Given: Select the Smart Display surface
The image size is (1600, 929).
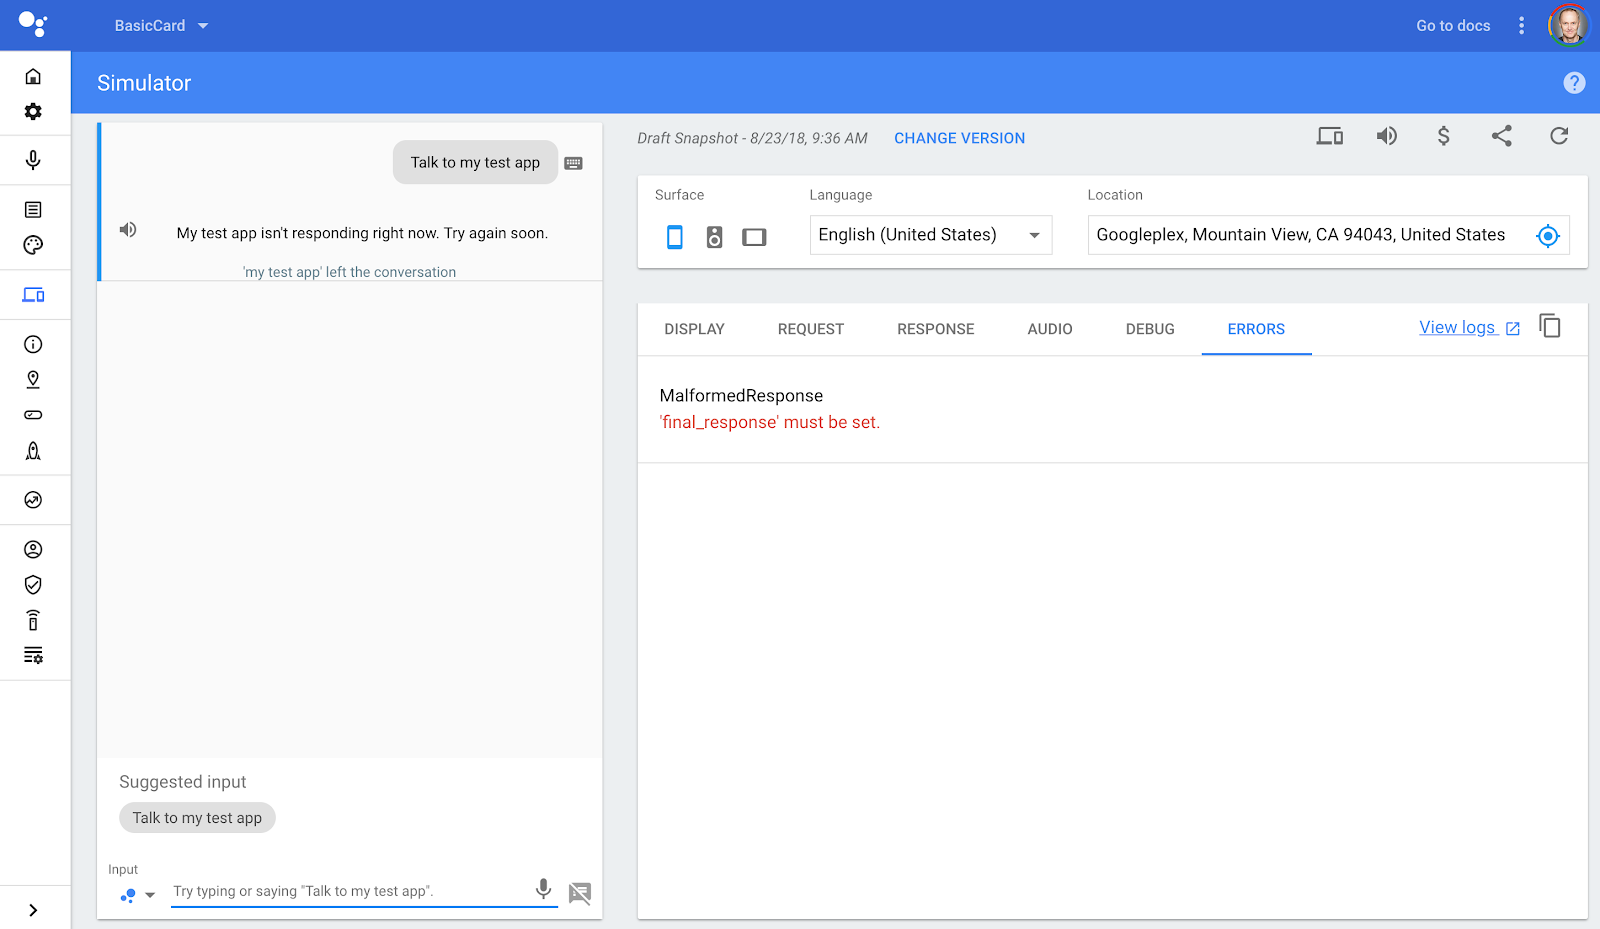Looking at the screenshot, I should tap(754, 237).
